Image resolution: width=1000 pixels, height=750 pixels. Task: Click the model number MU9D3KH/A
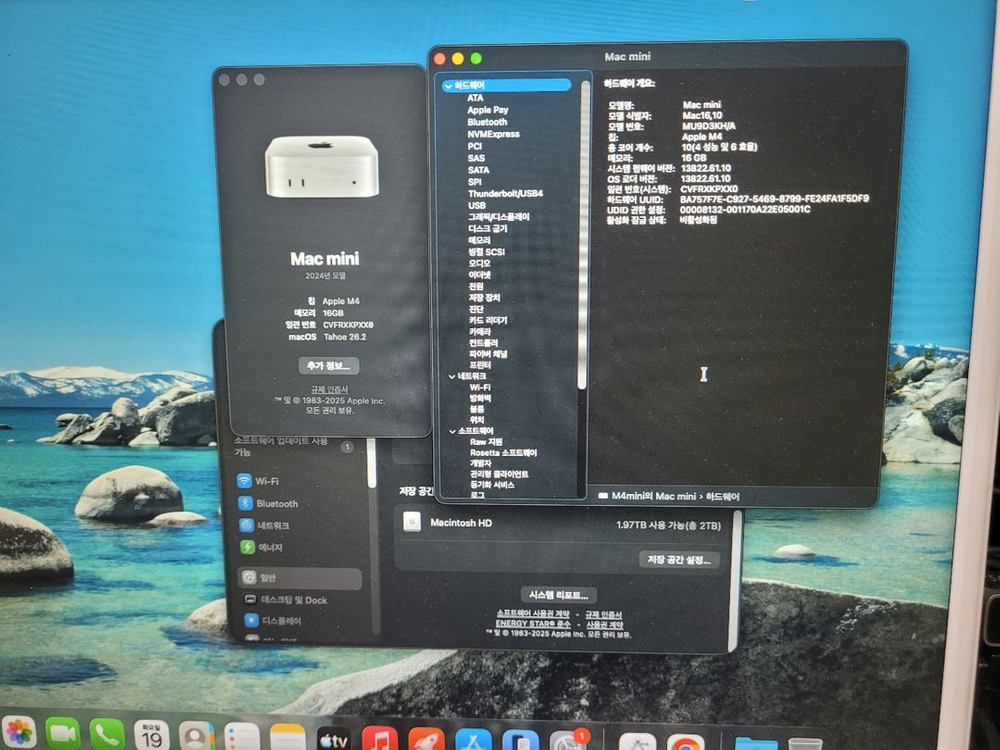coord(709,126)
